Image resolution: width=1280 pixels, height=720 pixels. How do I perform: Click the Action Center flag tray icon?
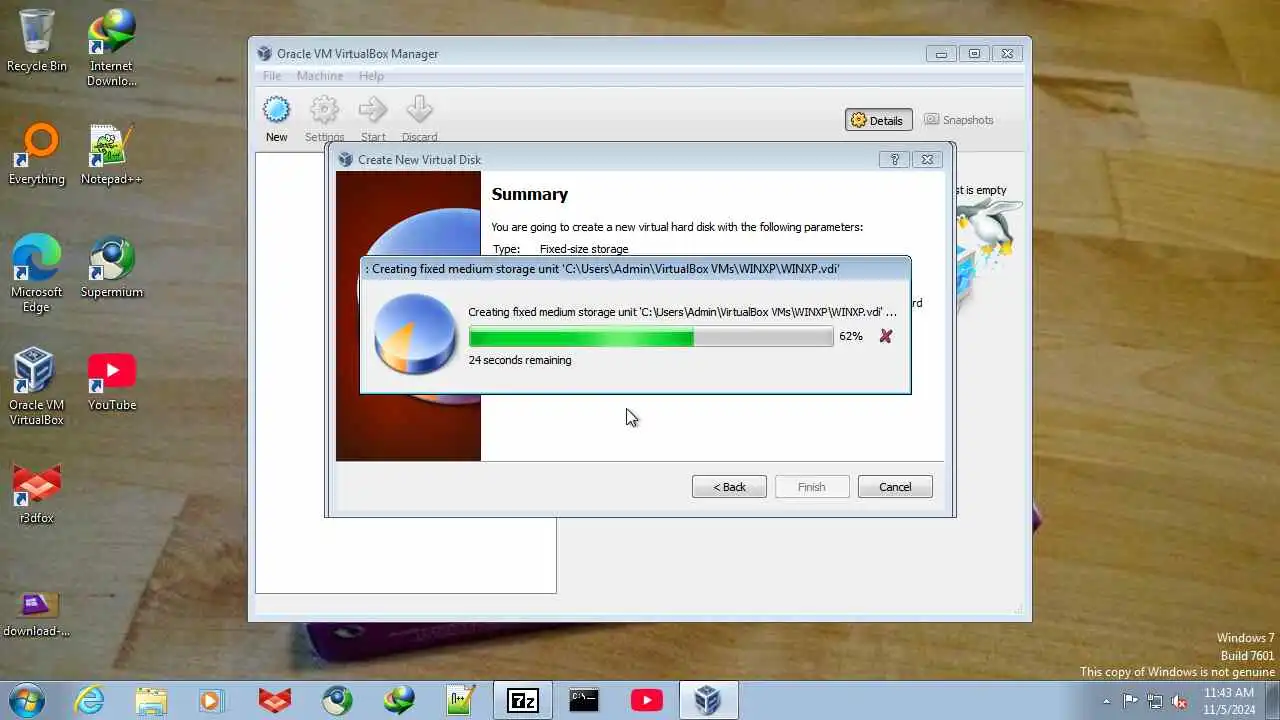click(x=1130, y=701)
